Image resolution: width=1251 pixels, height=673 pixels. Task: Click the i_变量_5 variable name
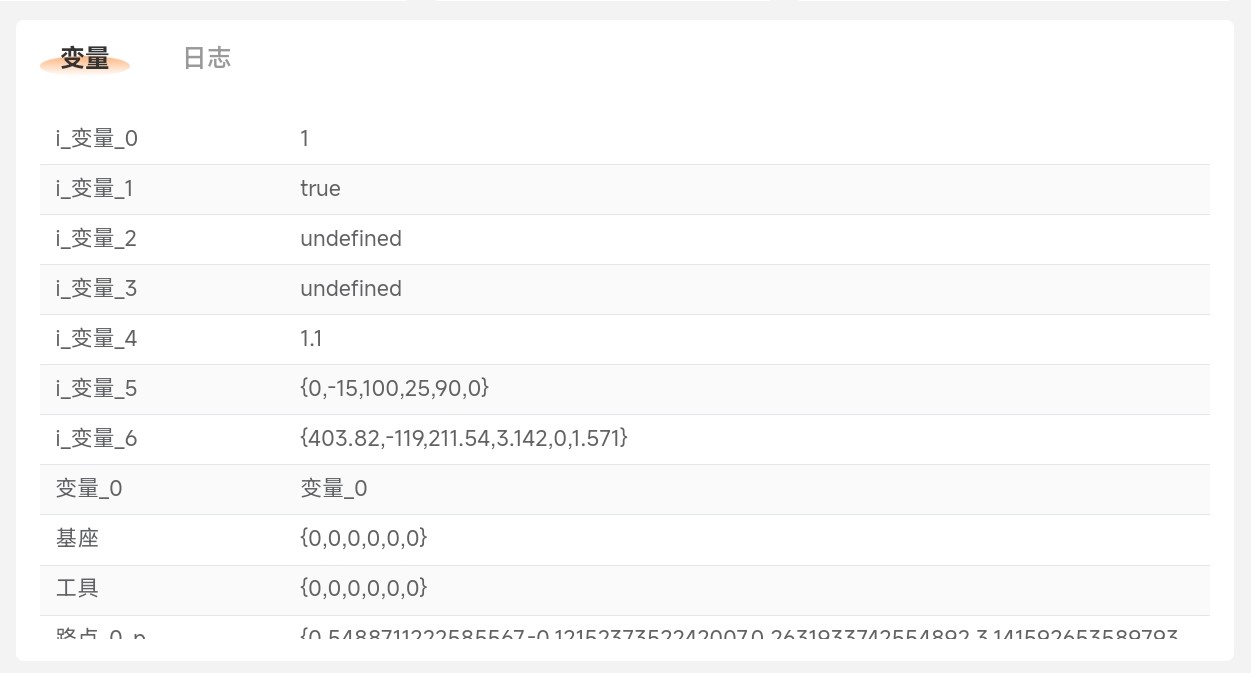(97, 389)
